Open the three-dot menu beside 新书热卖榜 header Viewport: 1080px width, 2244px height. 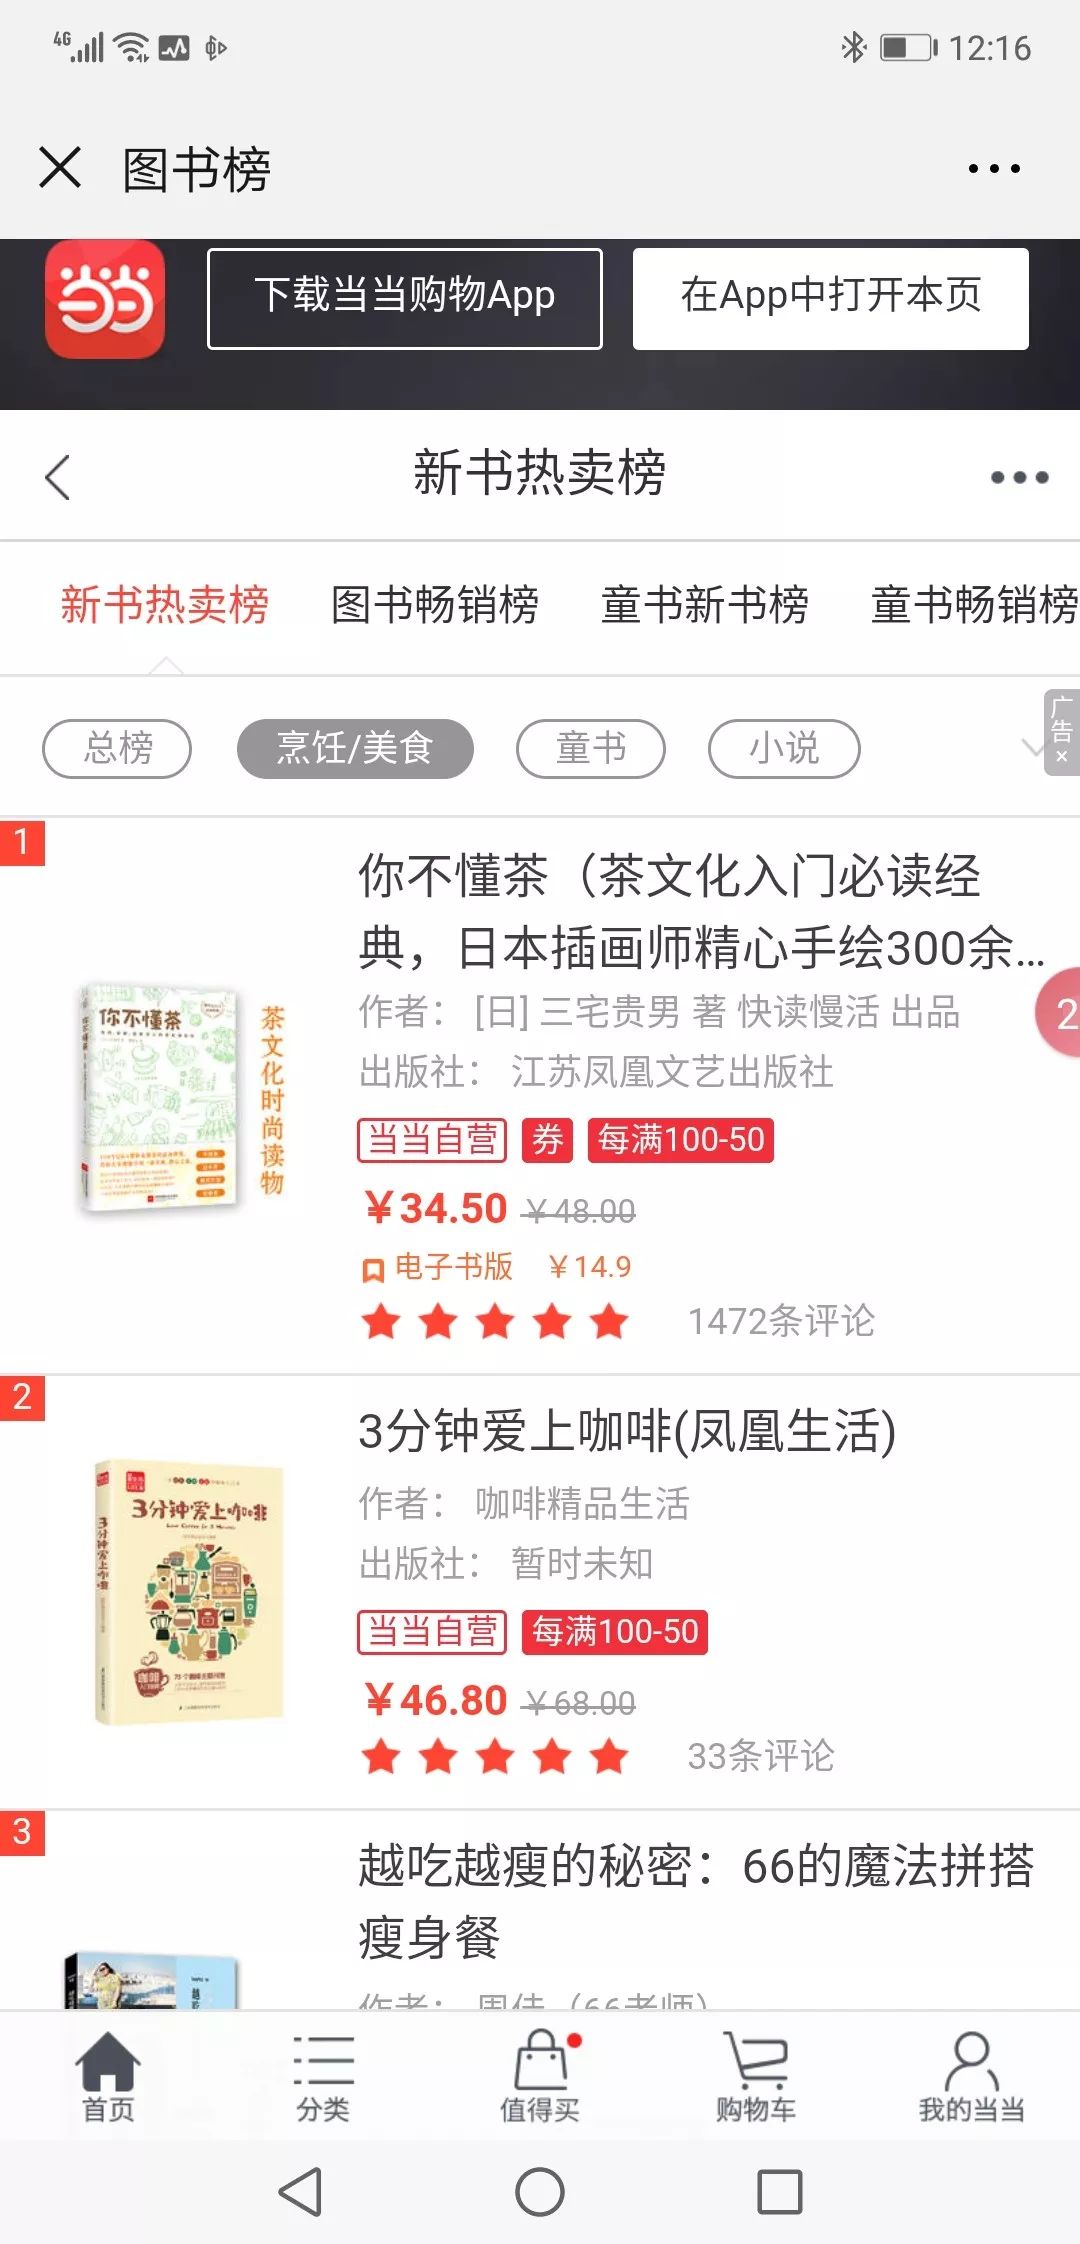click(x=1019, y=477)
